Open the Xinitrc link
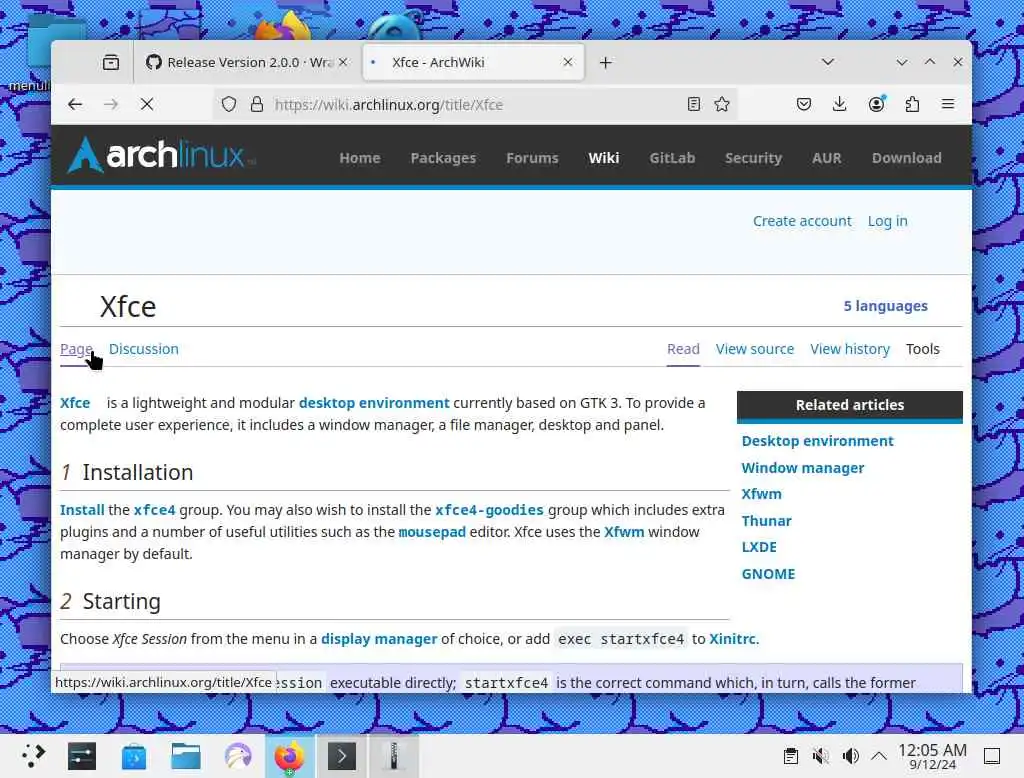Viewport: 1024px width, 778px height. [733, 639]
